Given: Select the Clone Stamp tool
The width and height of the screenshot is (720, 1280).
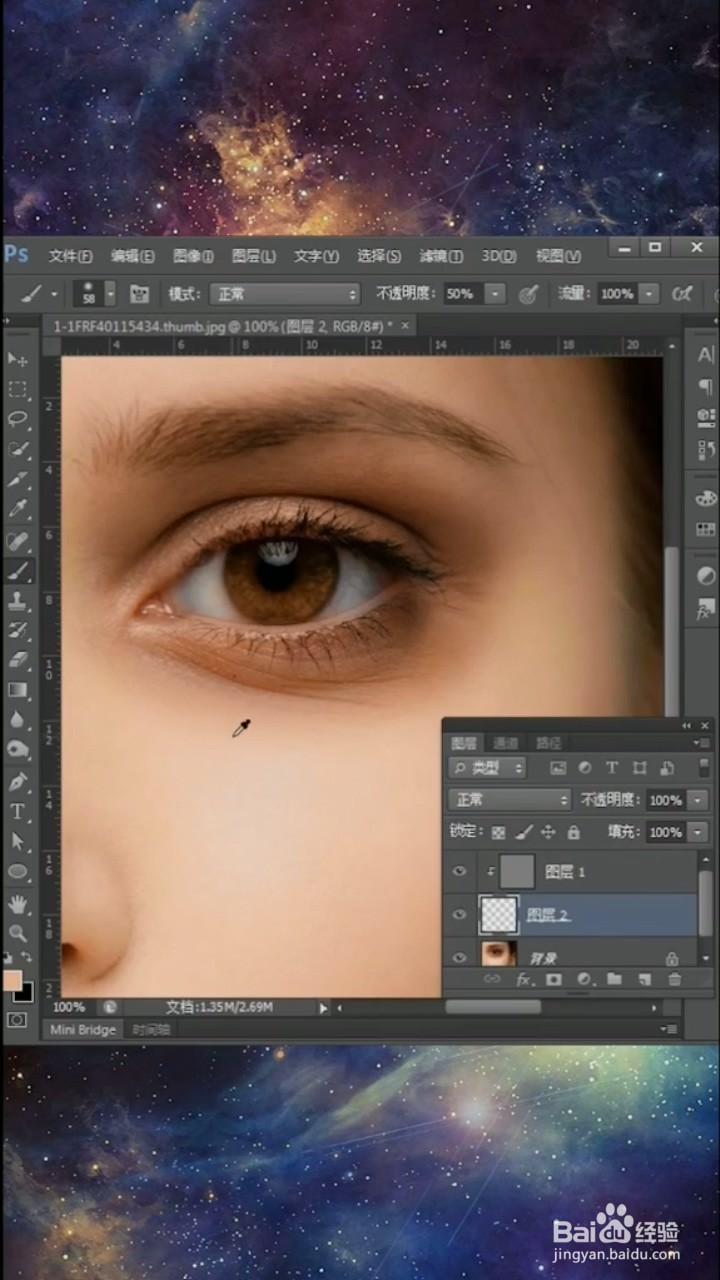Looking at the screenshot, I should 18,601.
